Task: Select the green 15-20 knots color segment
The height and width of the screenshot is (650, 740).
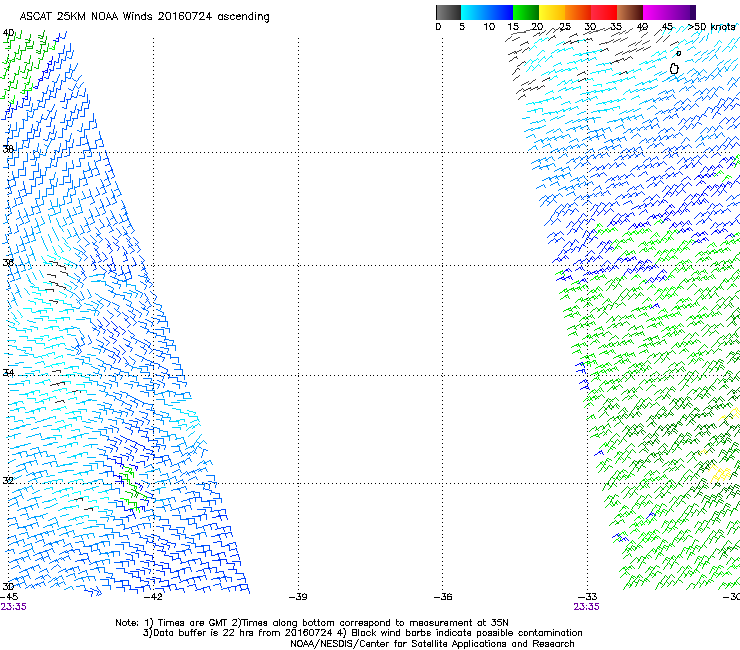Action: 526,12
